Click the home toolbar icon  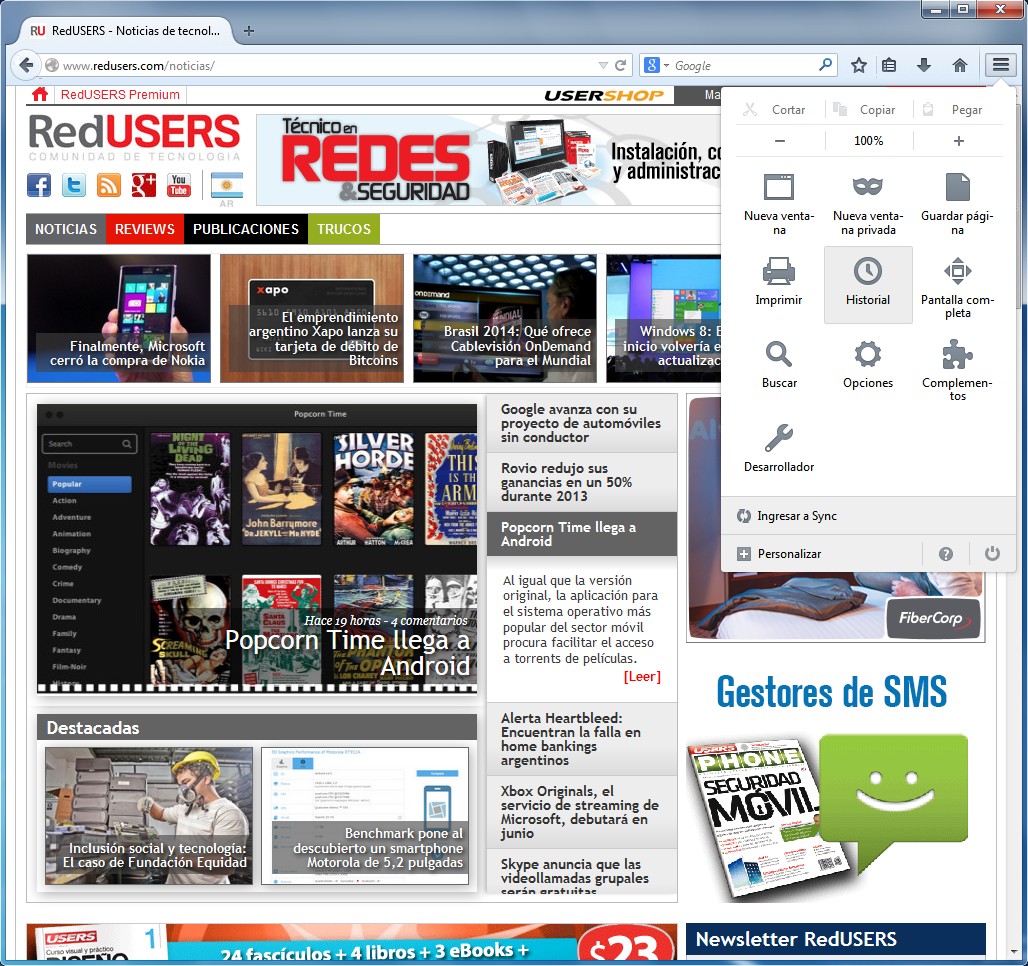pos(960,65)
